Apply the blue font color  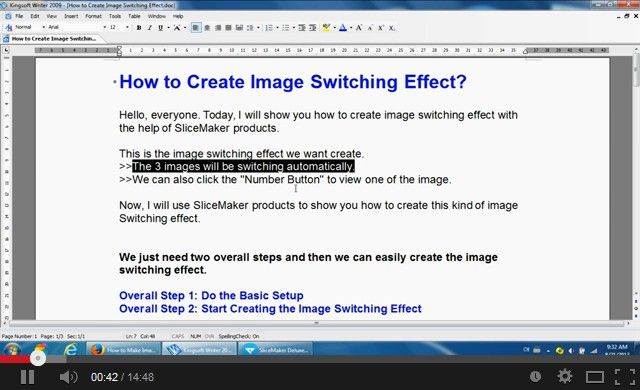(x=343, y=28)
